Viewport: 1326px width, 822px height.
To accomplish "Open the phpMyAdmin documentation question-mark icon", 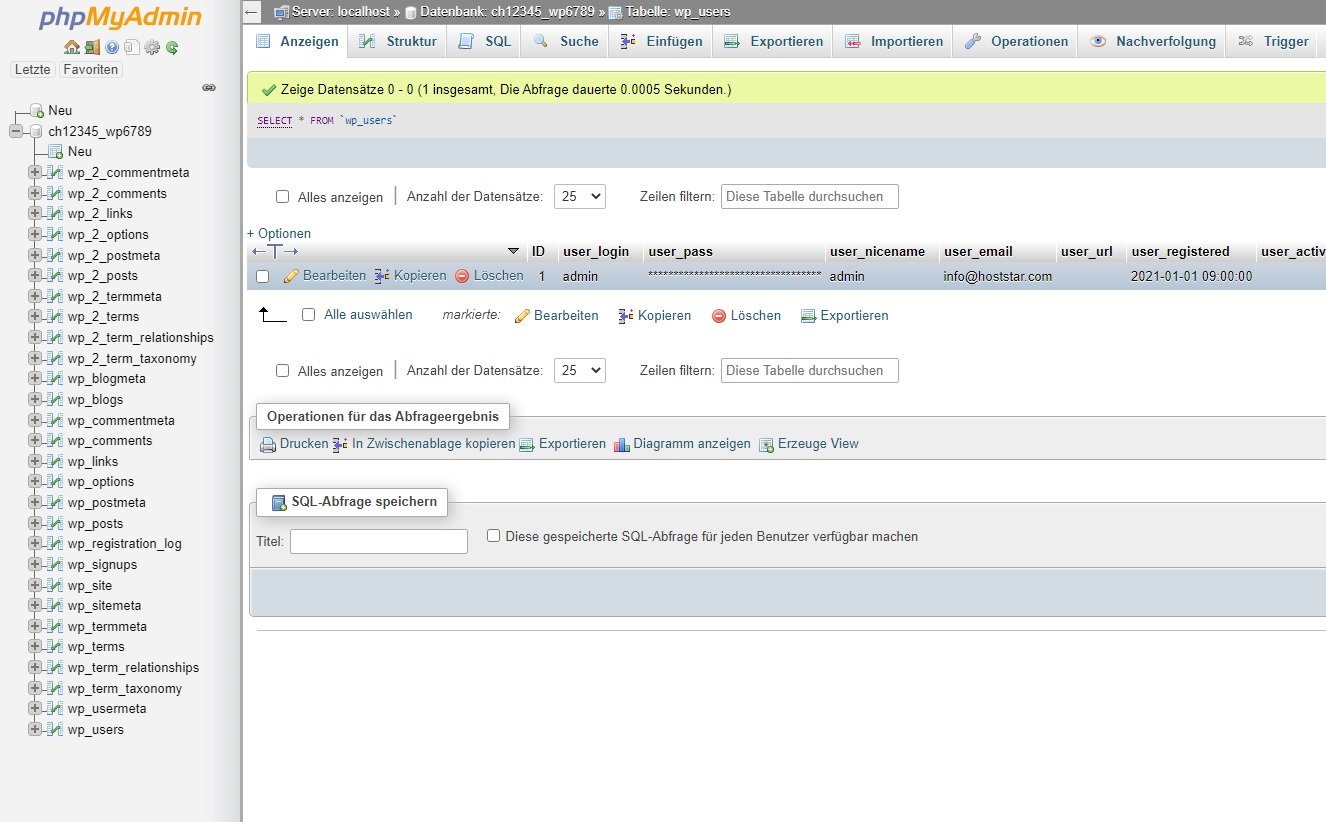I will click(112, 47).
